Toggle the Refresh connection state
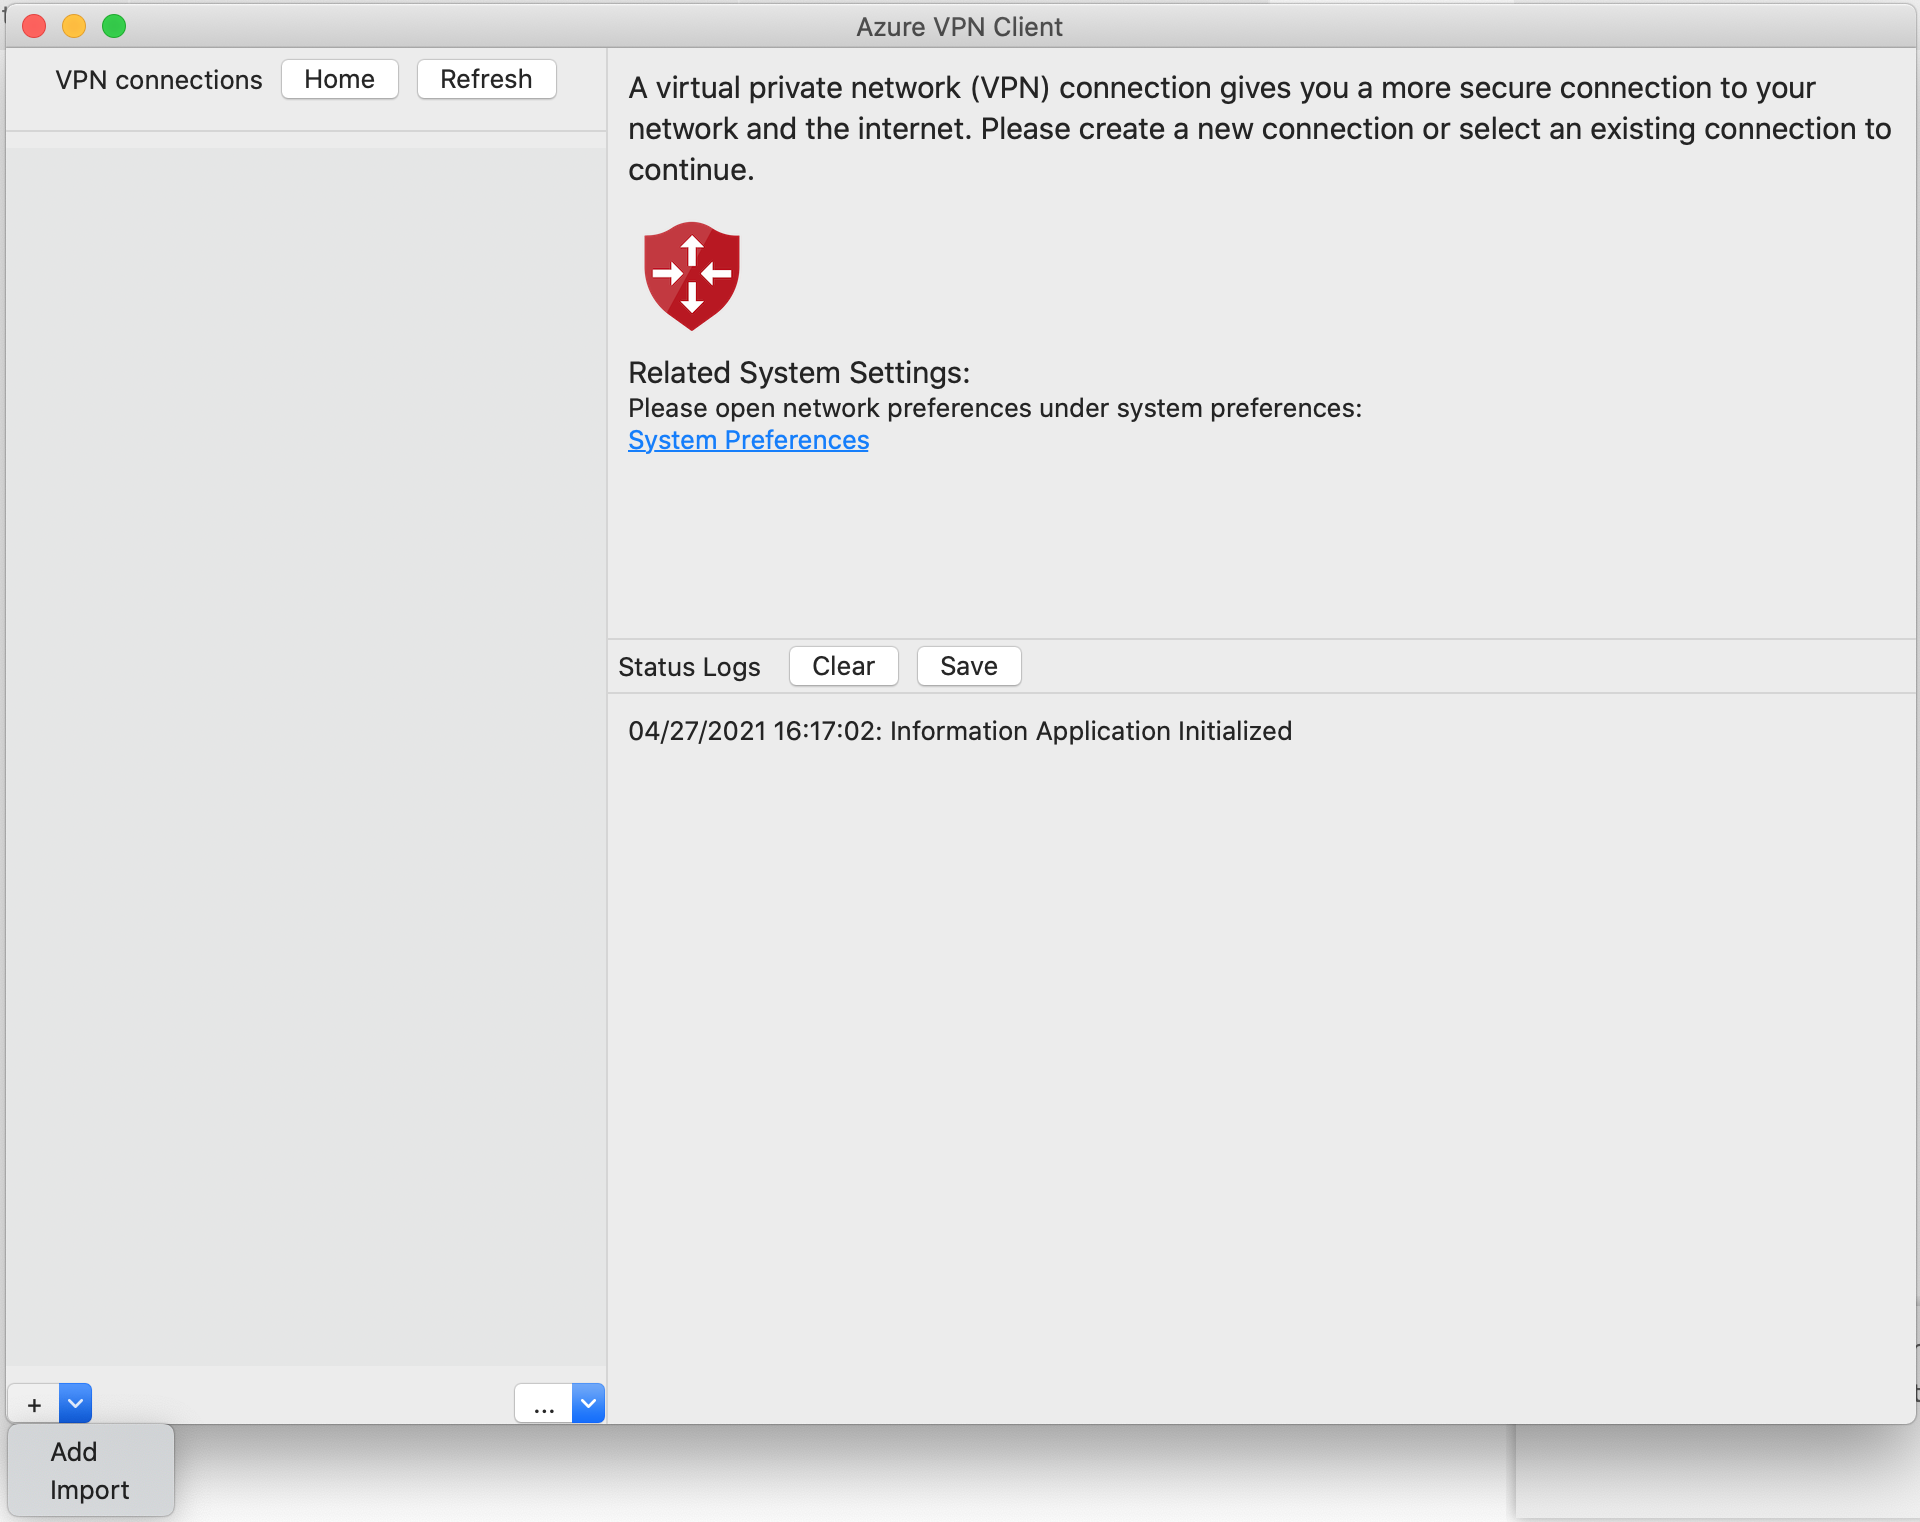1920x1522 pixels. 486,79
